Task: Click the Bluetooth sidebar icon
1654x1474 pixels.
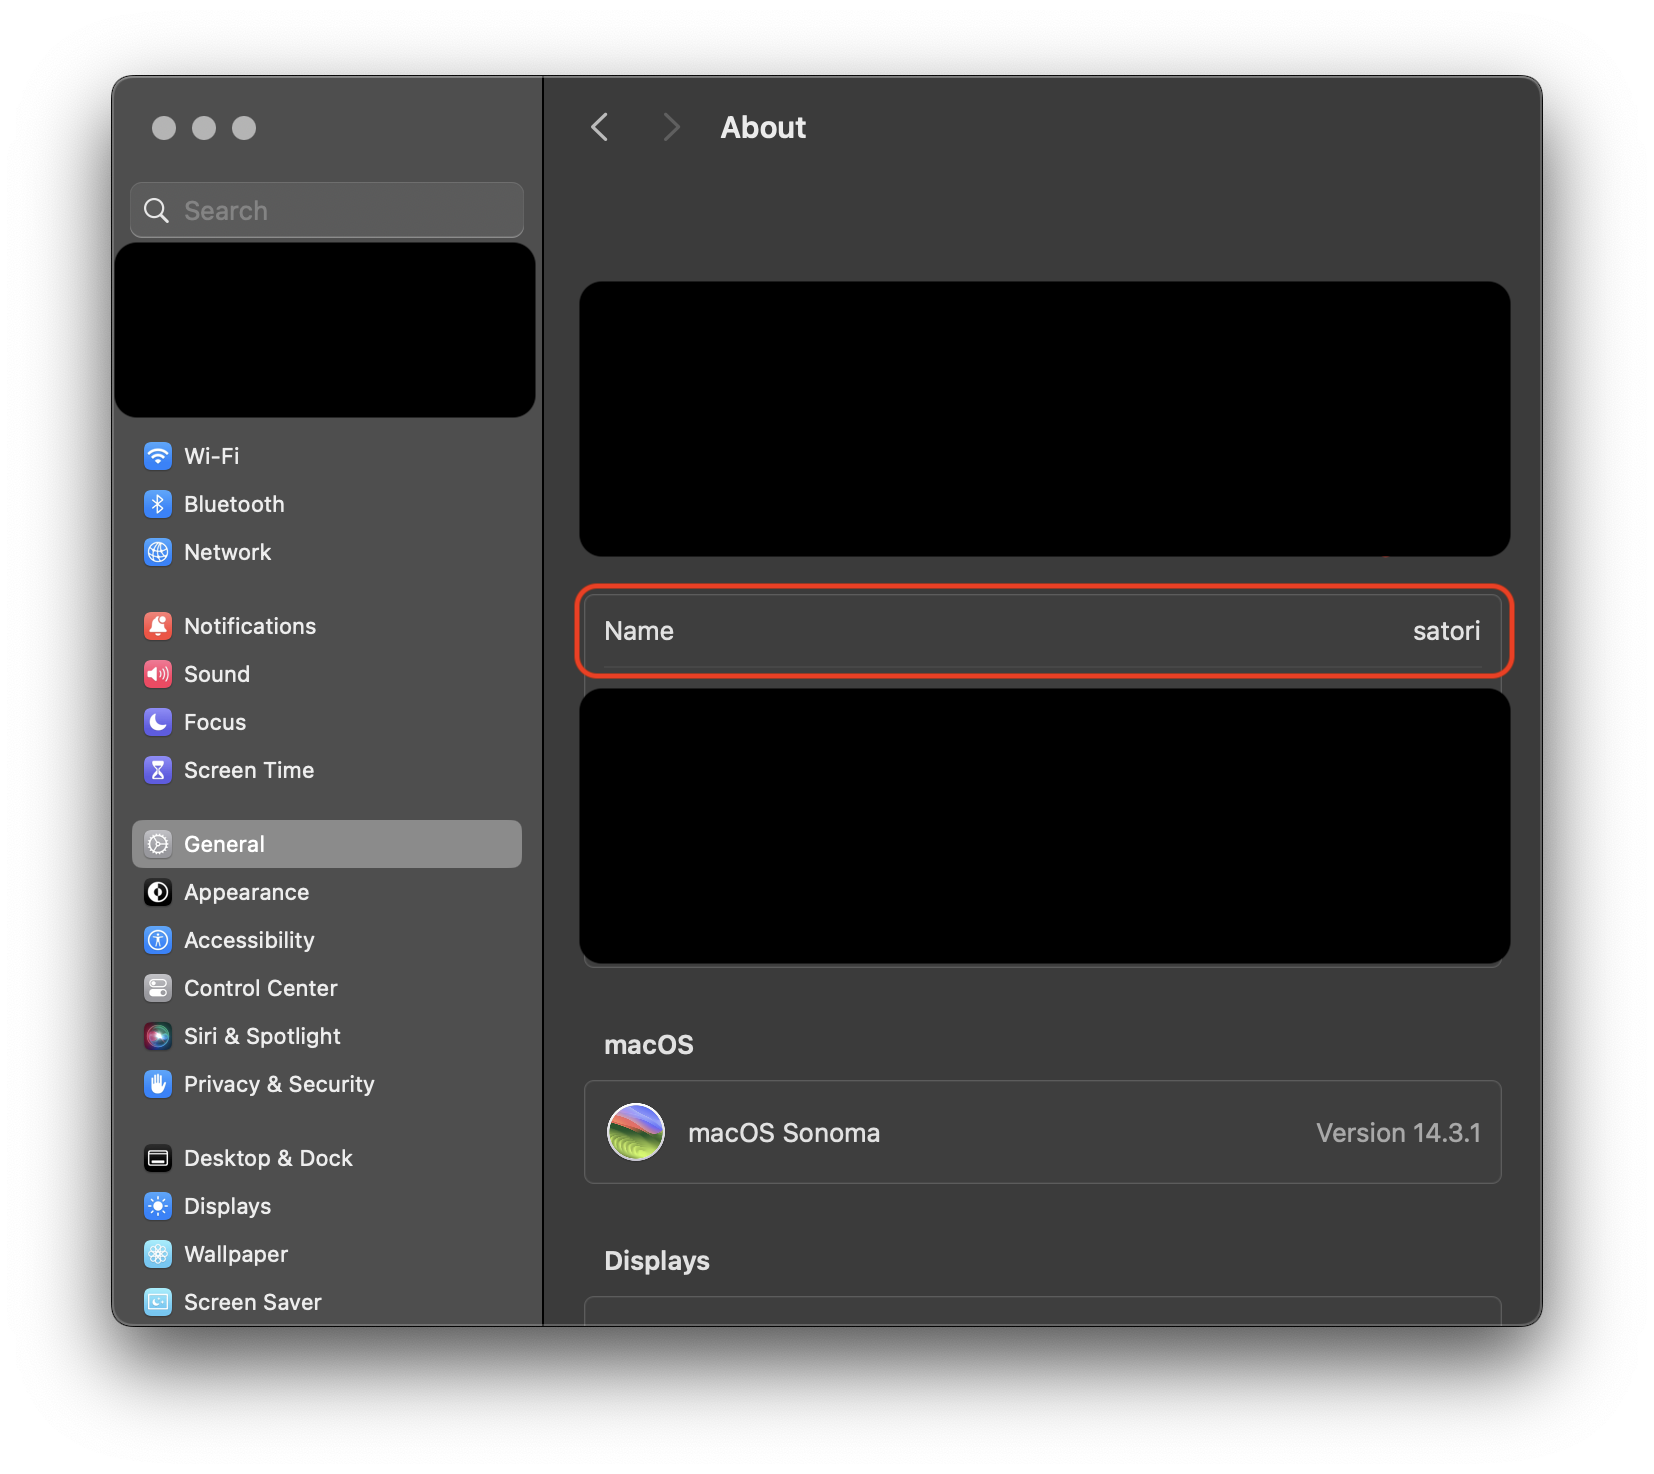Action: pyautogui.click(x=158, y=504)
